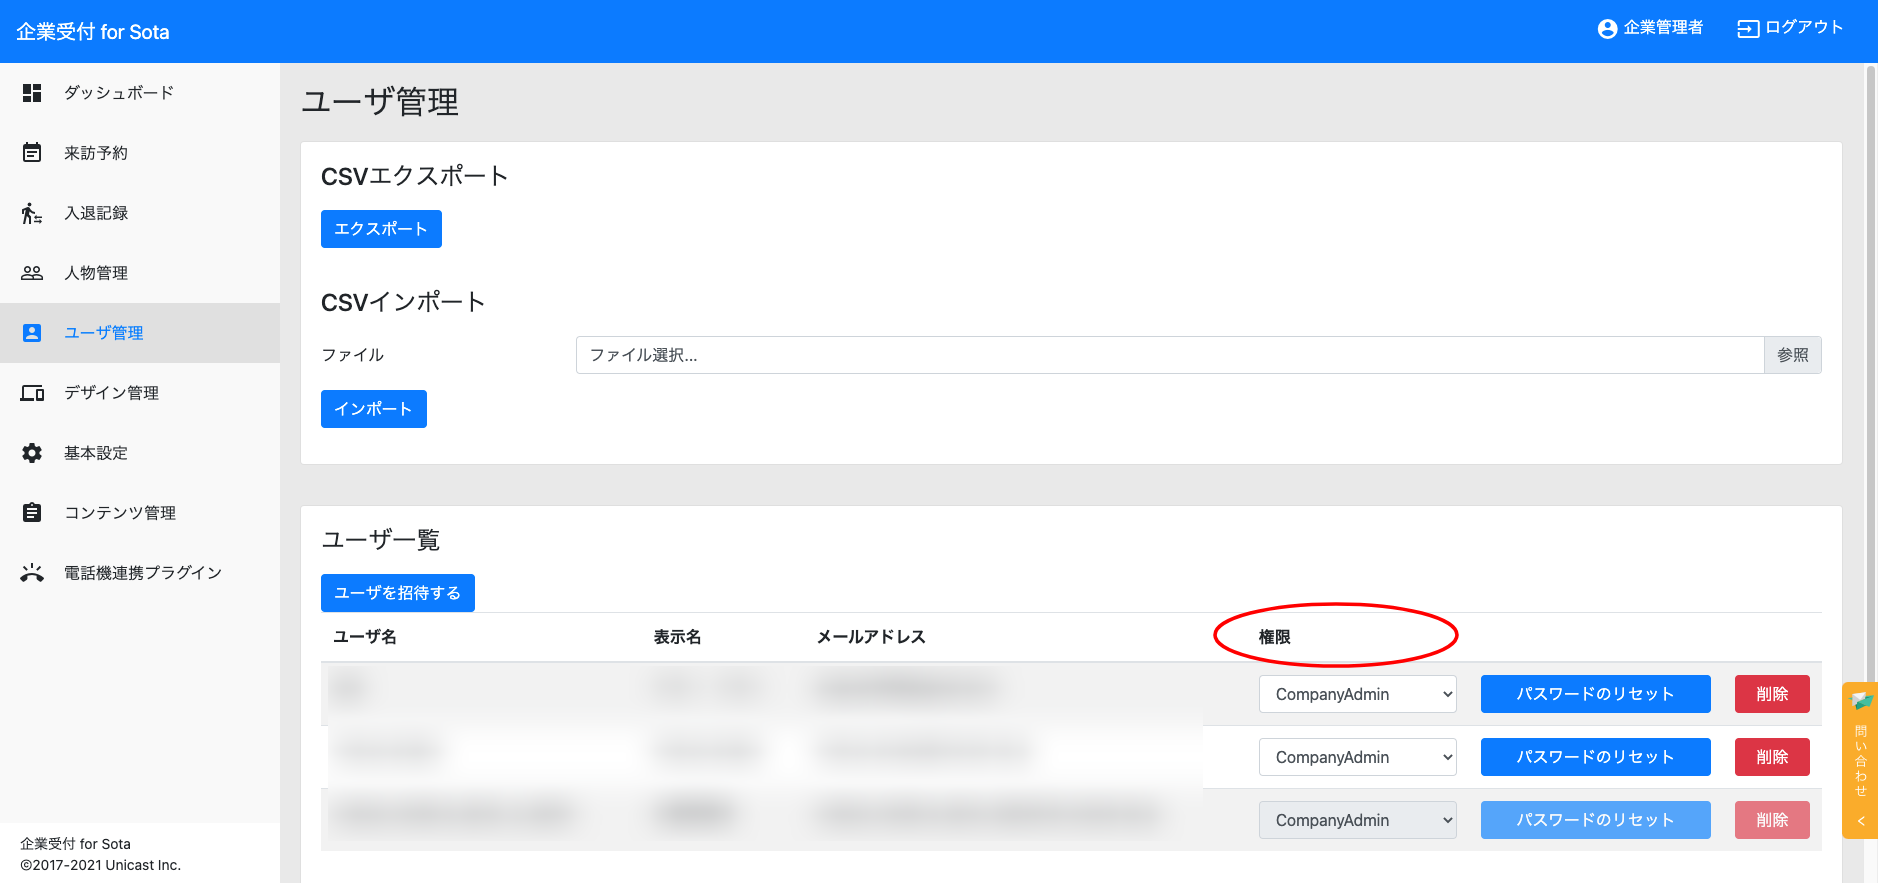This screenshot has height=883, width=1878.
Task: Click ユーザを招待する button
Action: pos(398,593)
